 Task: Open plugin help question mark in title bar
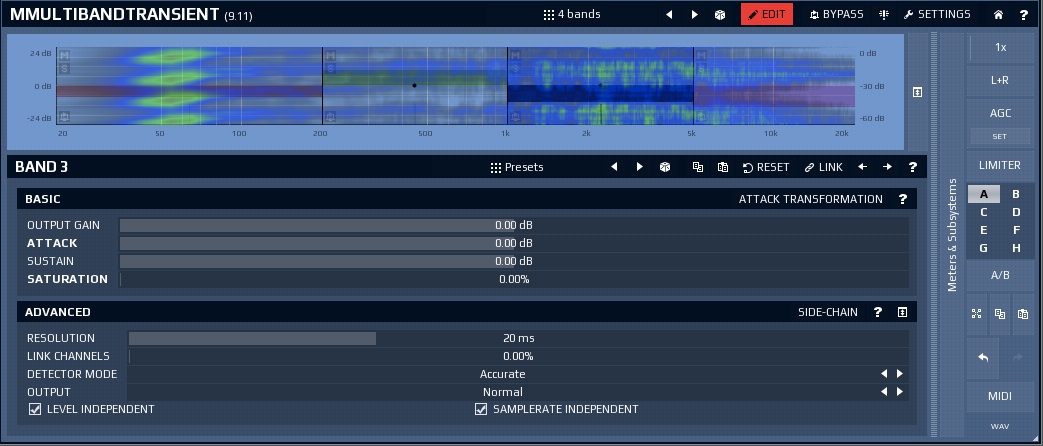click(x=1024, y=15)
